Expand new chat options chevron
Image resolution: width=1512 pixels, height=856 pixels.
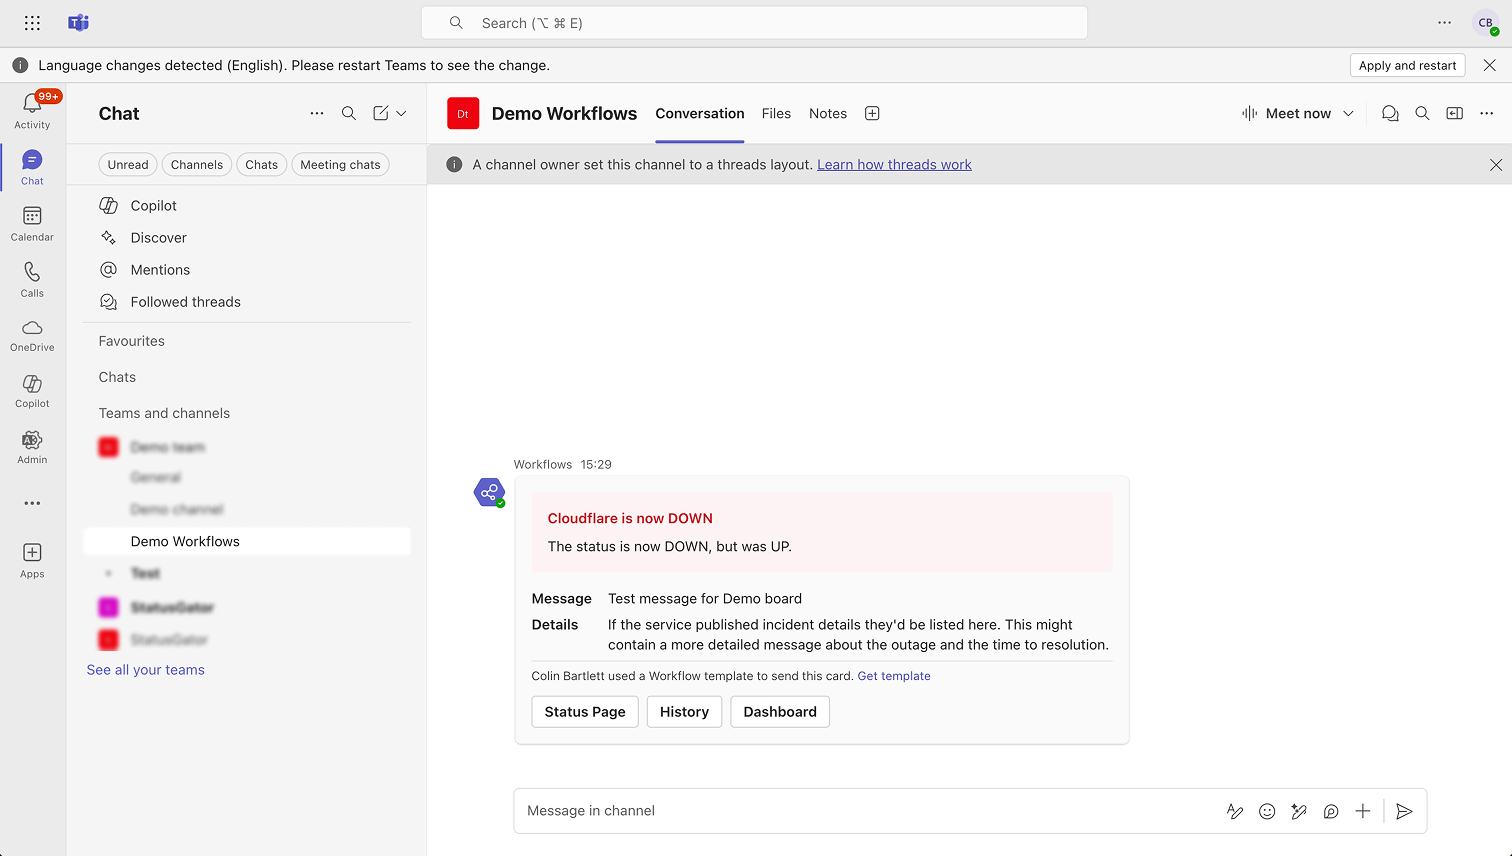[402, 113]
